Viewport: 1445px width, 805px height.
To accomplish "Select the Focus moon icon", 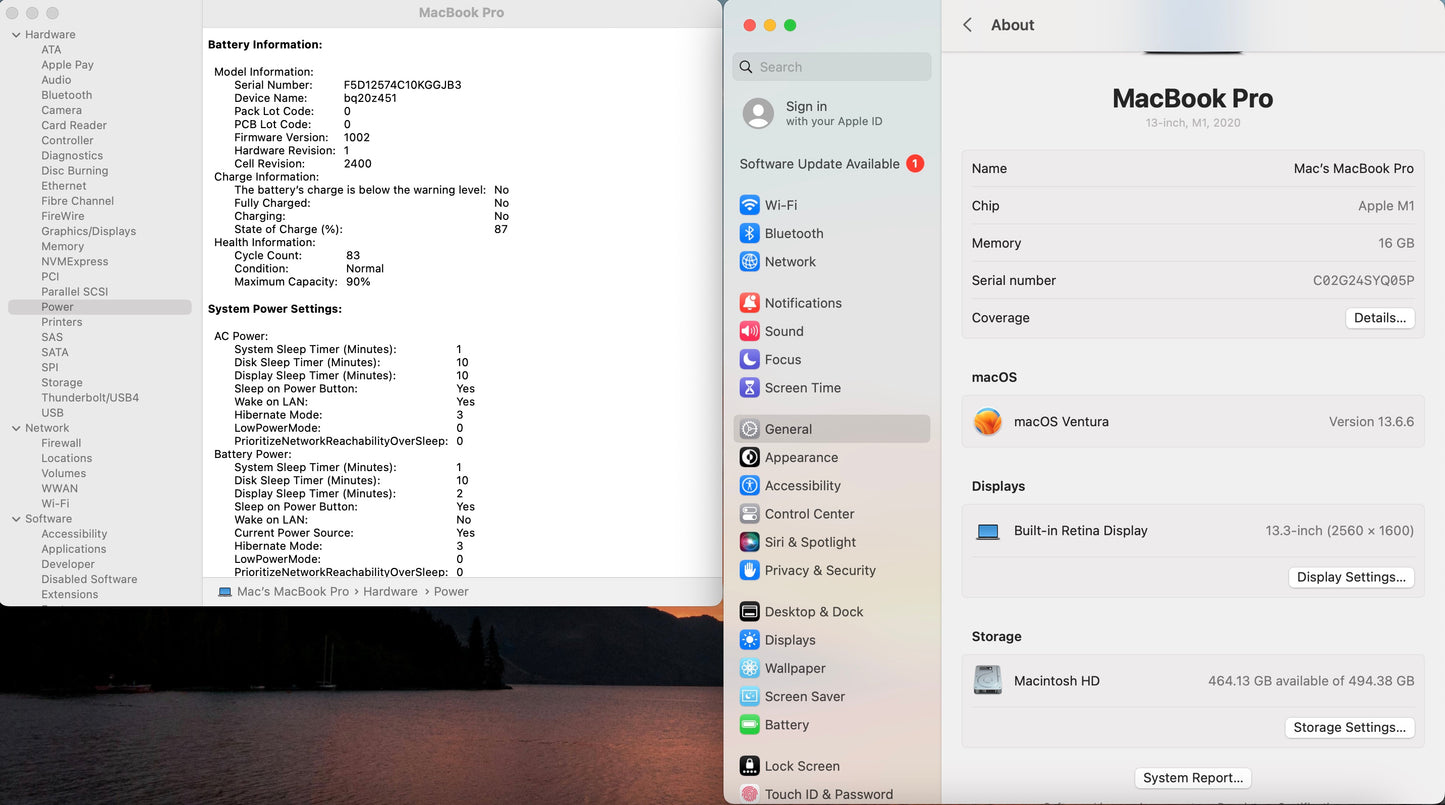I will point(749,359).
